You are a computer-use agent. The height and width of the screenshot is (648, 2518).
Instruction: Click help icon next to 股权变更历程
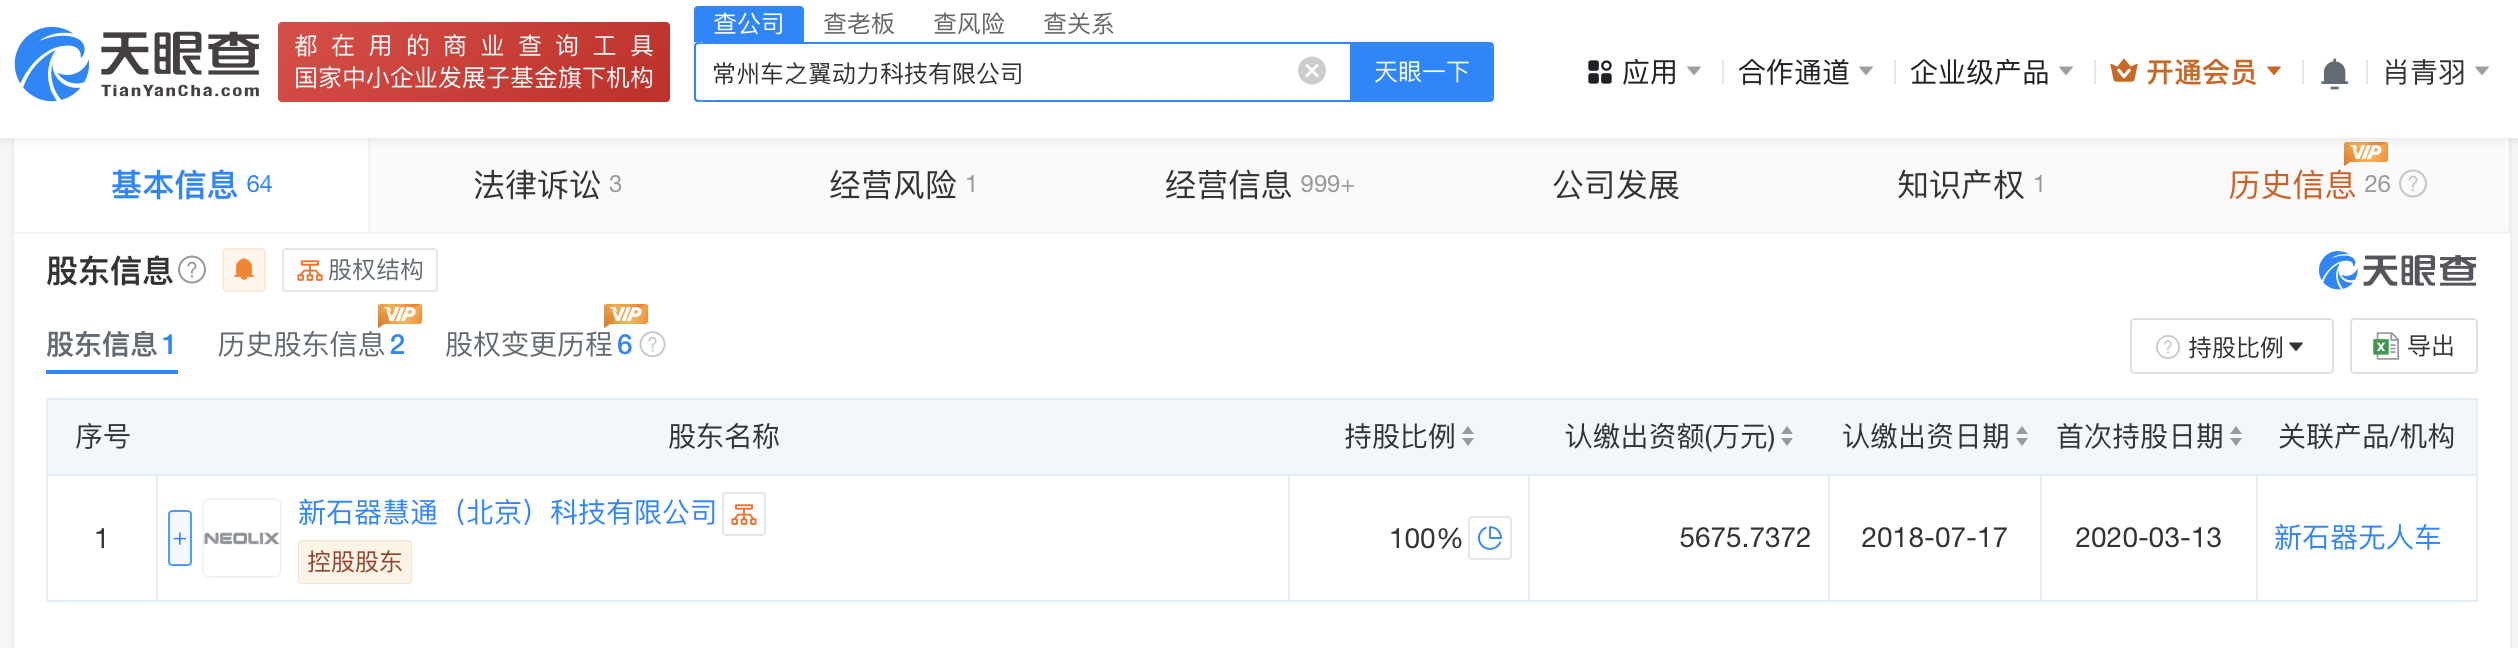point(652,345)
